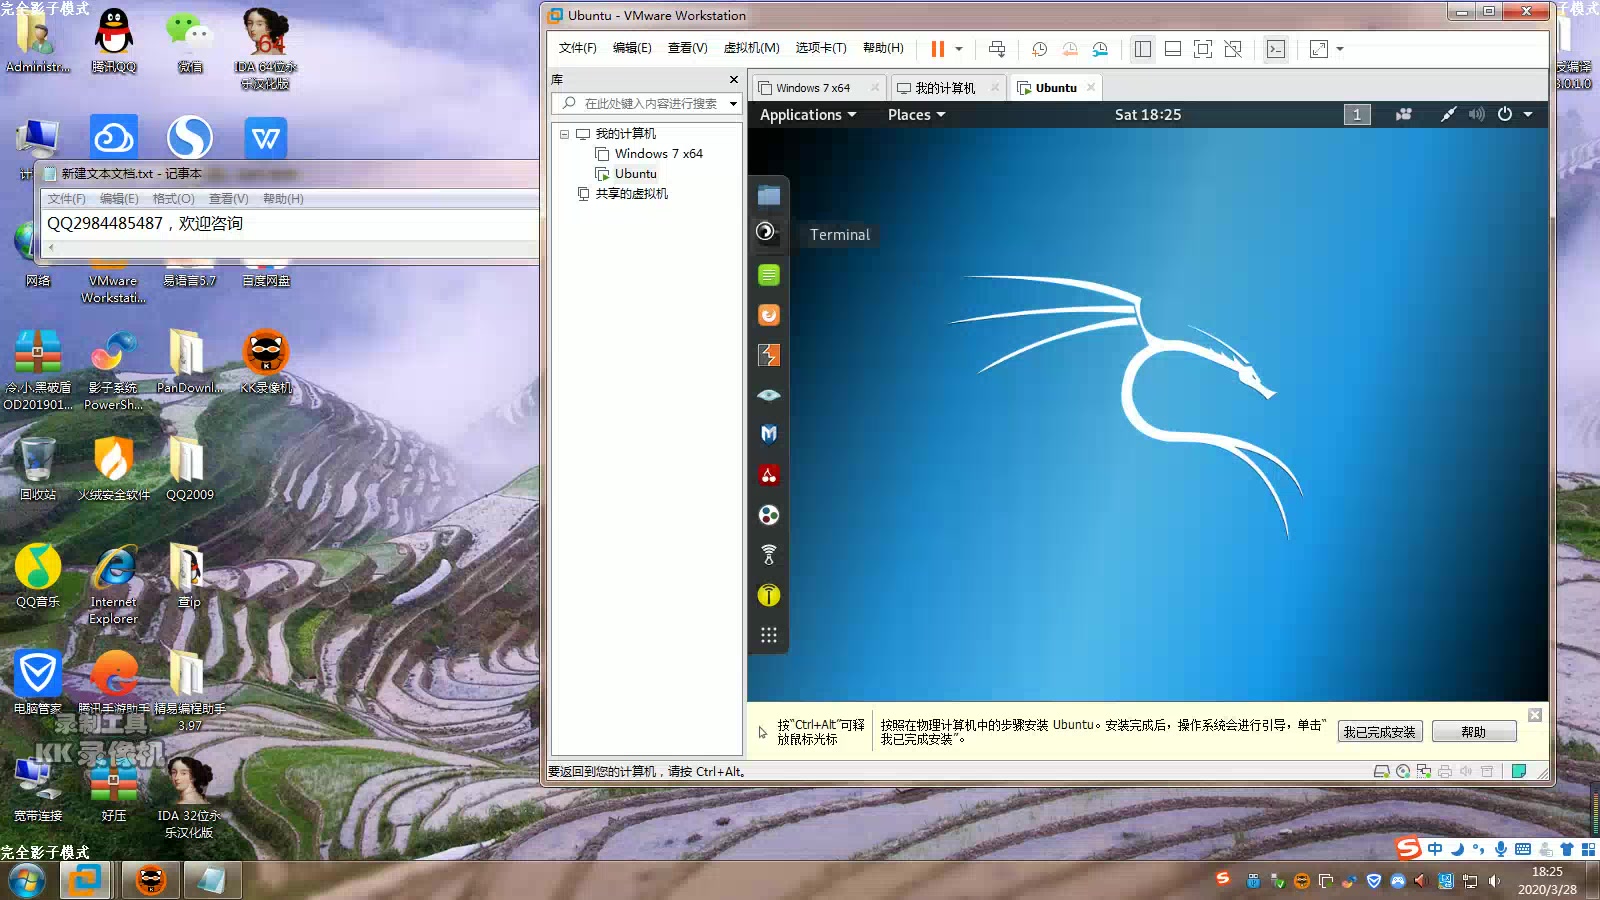
Task: Open the Terminal from the Kali dock
Action: pyautogui.click(x=768, y=232)
